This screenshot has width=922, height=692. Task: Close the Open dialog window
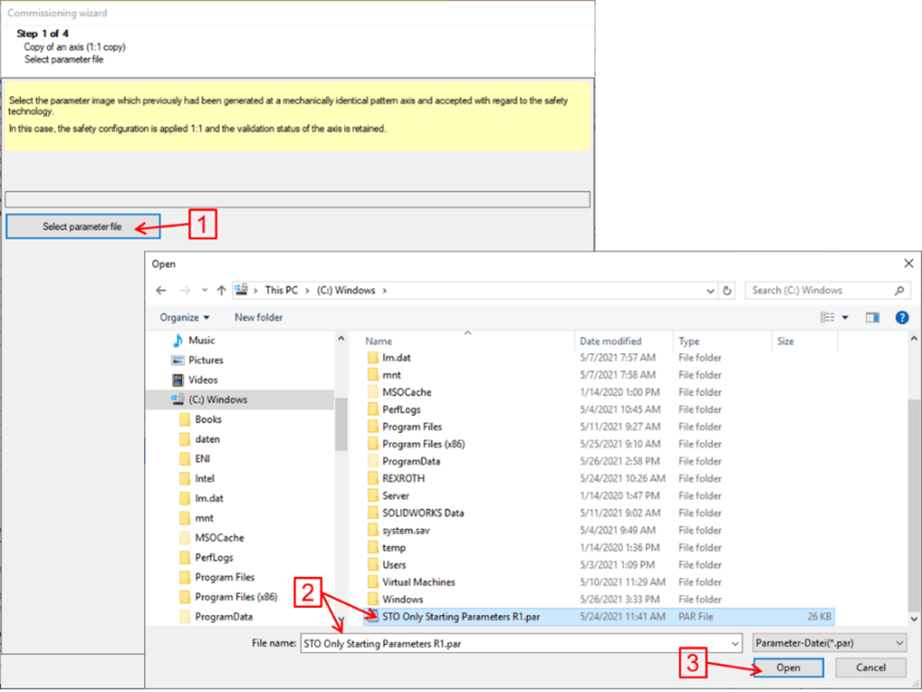click(908, 263)
